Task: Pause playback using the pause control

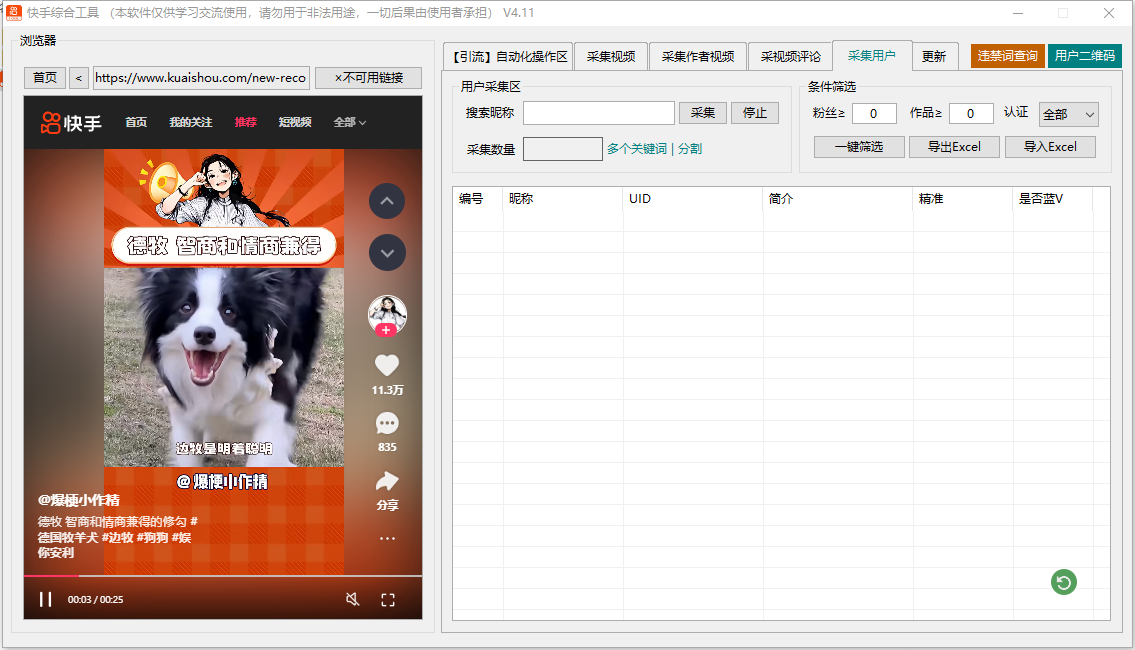Action: 44,599
